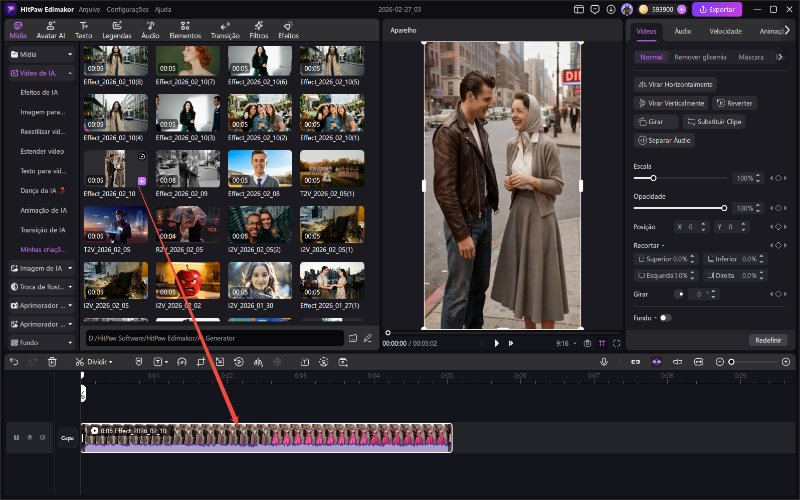Open the user avatar profile icon
The height and width of the screenshot is (500, 800).
tap(627, 9)
